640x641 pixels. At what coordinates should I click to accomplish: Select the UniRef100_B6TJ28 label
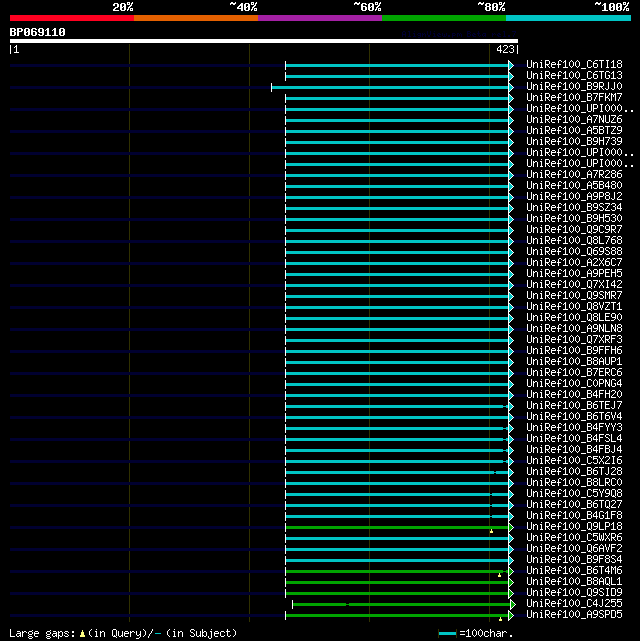pos(574,472)
